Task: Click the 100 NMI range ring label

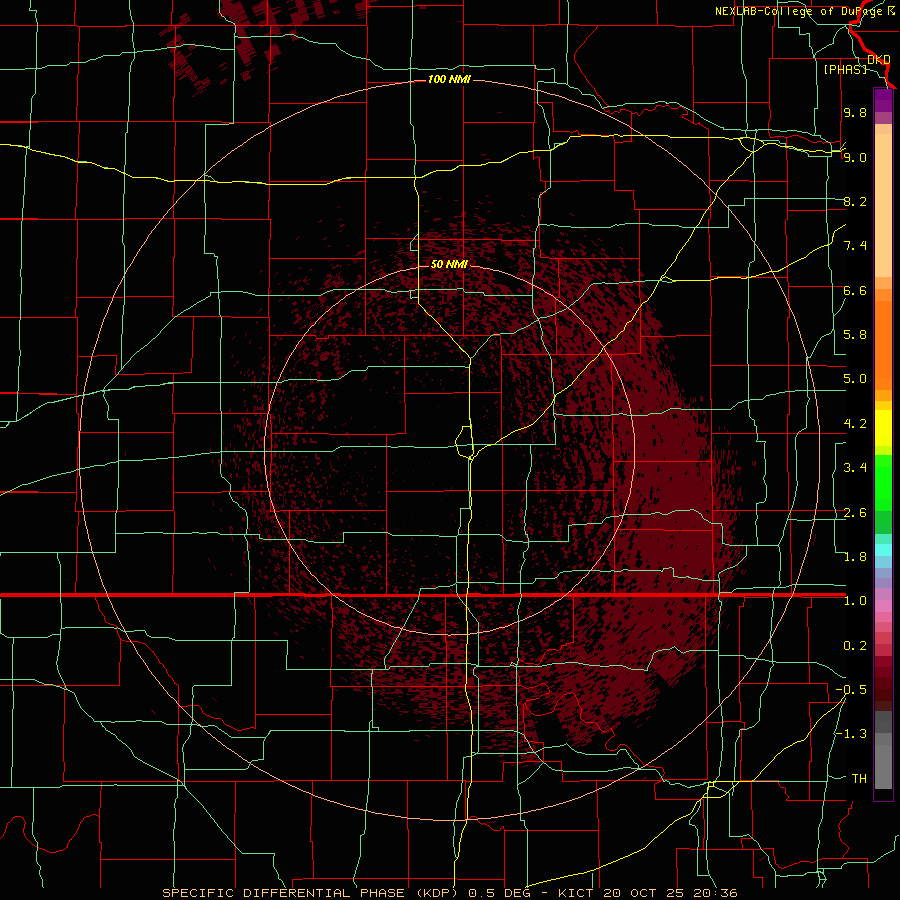Action: point(449,79)
